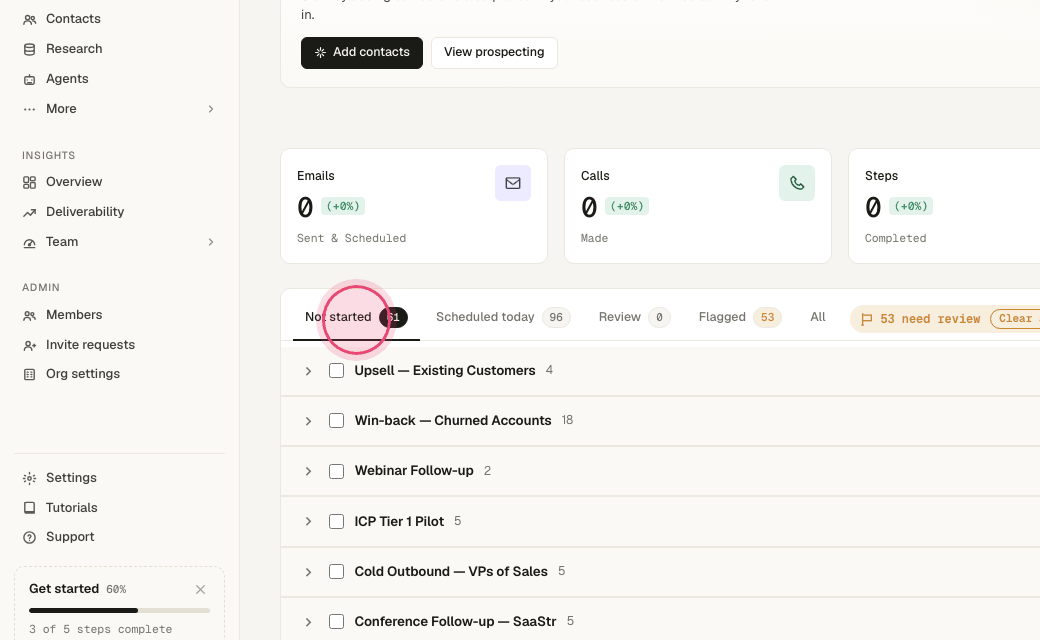Screen dimensions: 1040x640
Task: Click the Deliverability trend icon
Action: [x=29, y=212]
